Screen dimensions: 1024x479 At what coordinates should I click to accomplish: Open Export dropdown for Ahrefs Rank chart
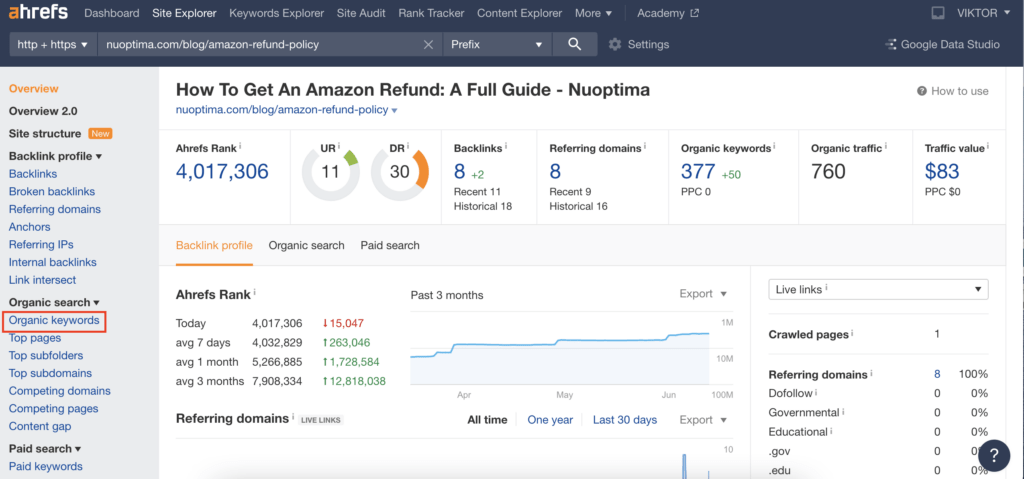703,293
